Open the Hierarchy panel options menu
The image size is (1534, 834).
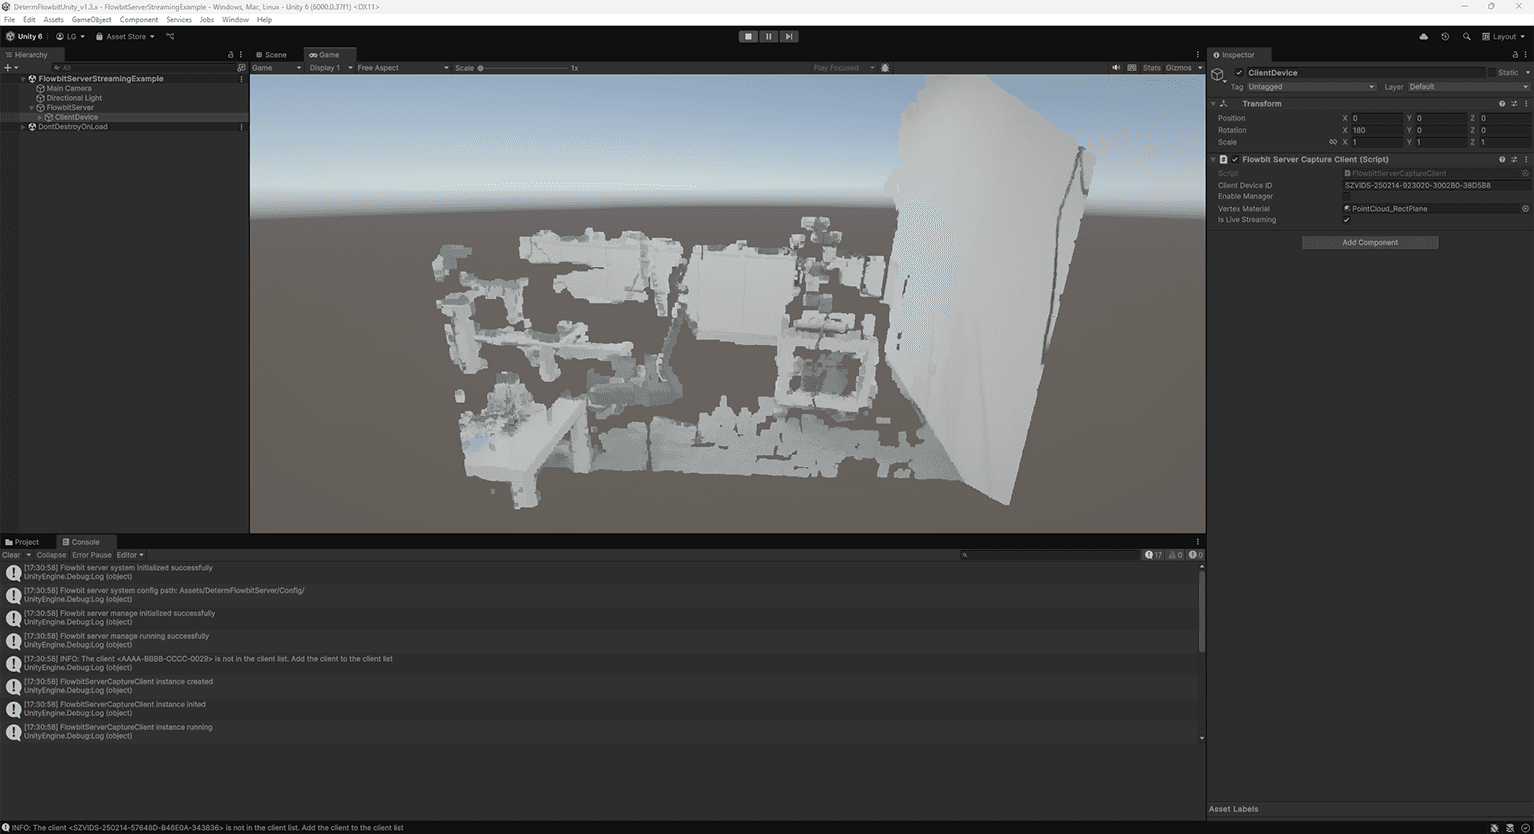click(241, 55)
